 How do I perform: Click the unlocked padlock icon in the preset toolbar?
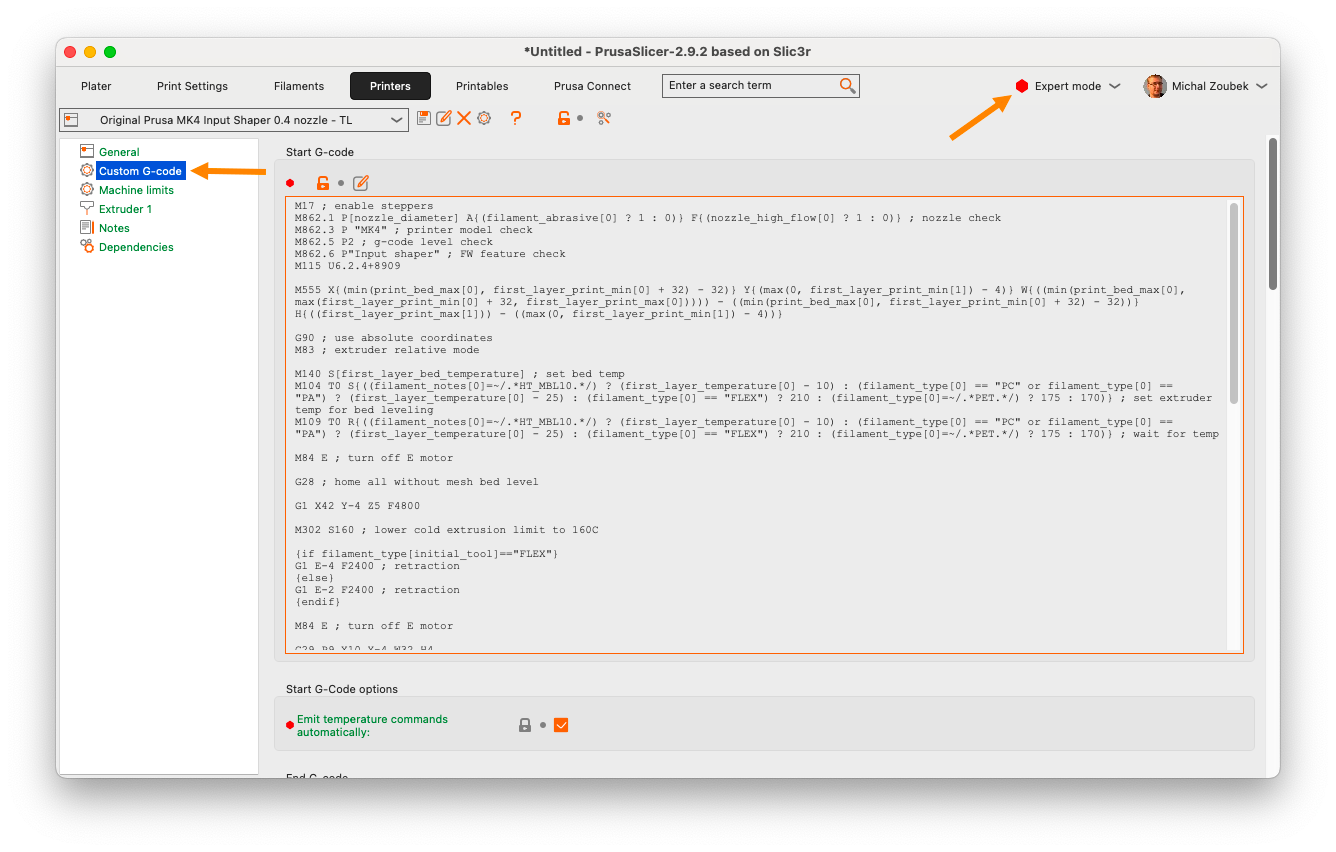564,118
